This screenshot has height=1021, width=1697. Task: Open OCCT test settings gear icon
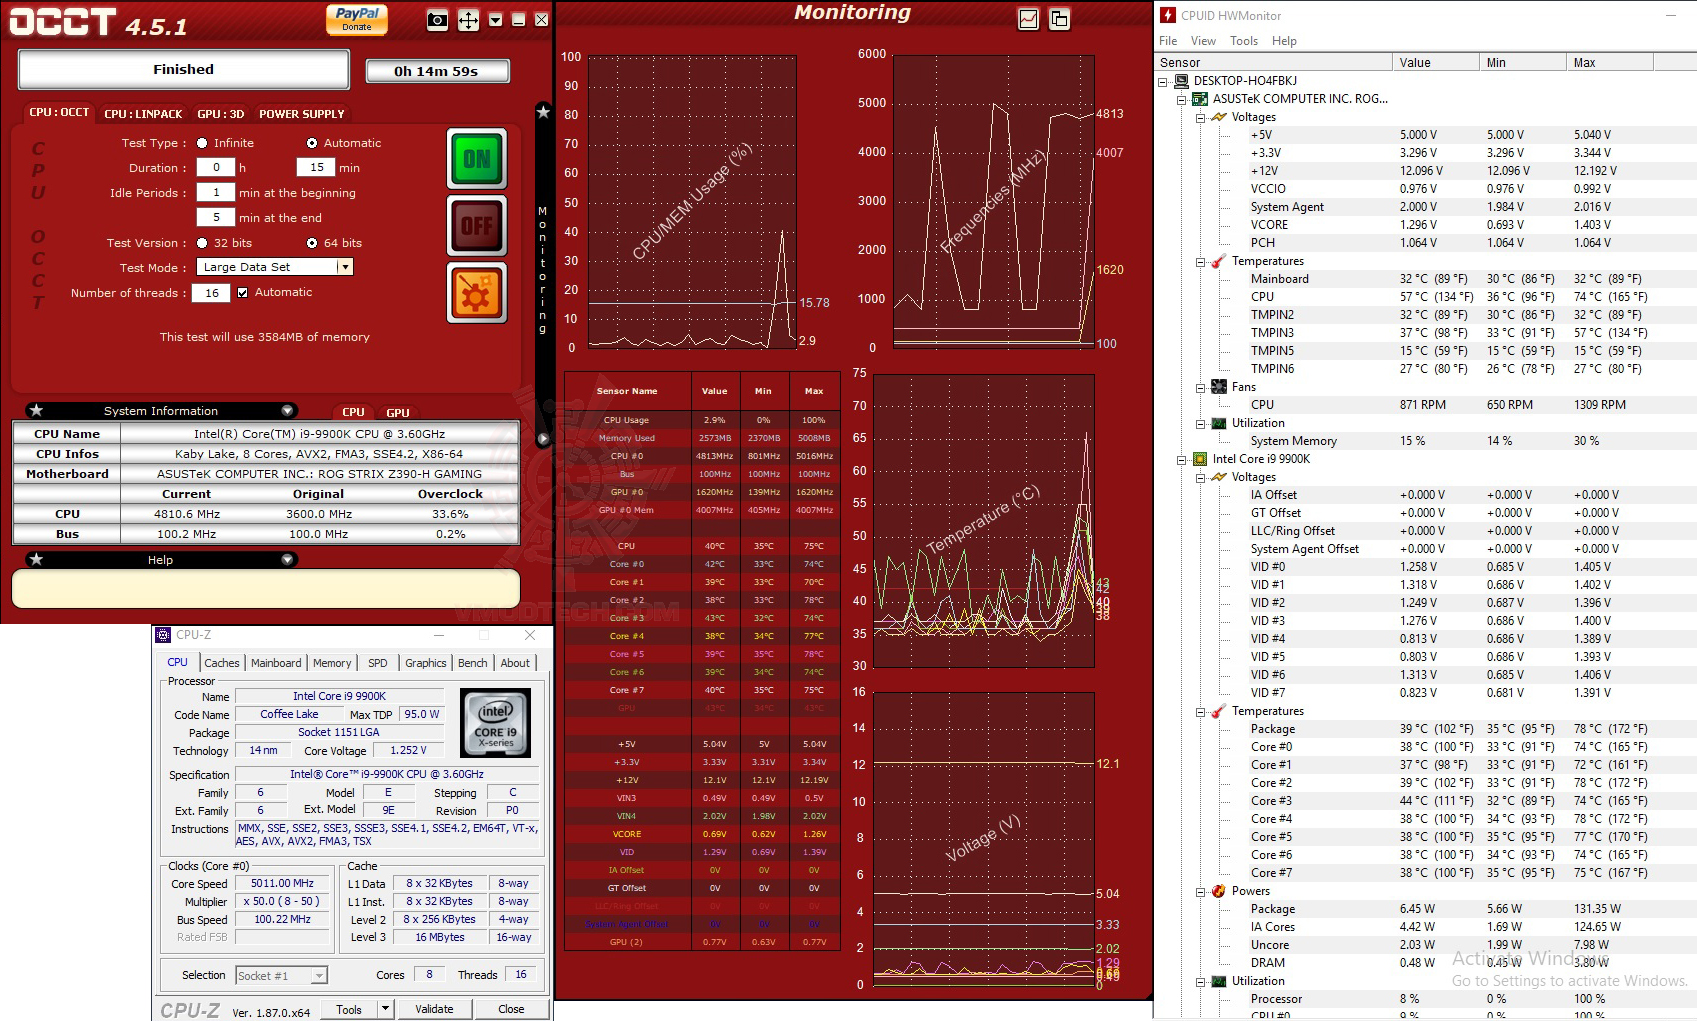[477, 294]
